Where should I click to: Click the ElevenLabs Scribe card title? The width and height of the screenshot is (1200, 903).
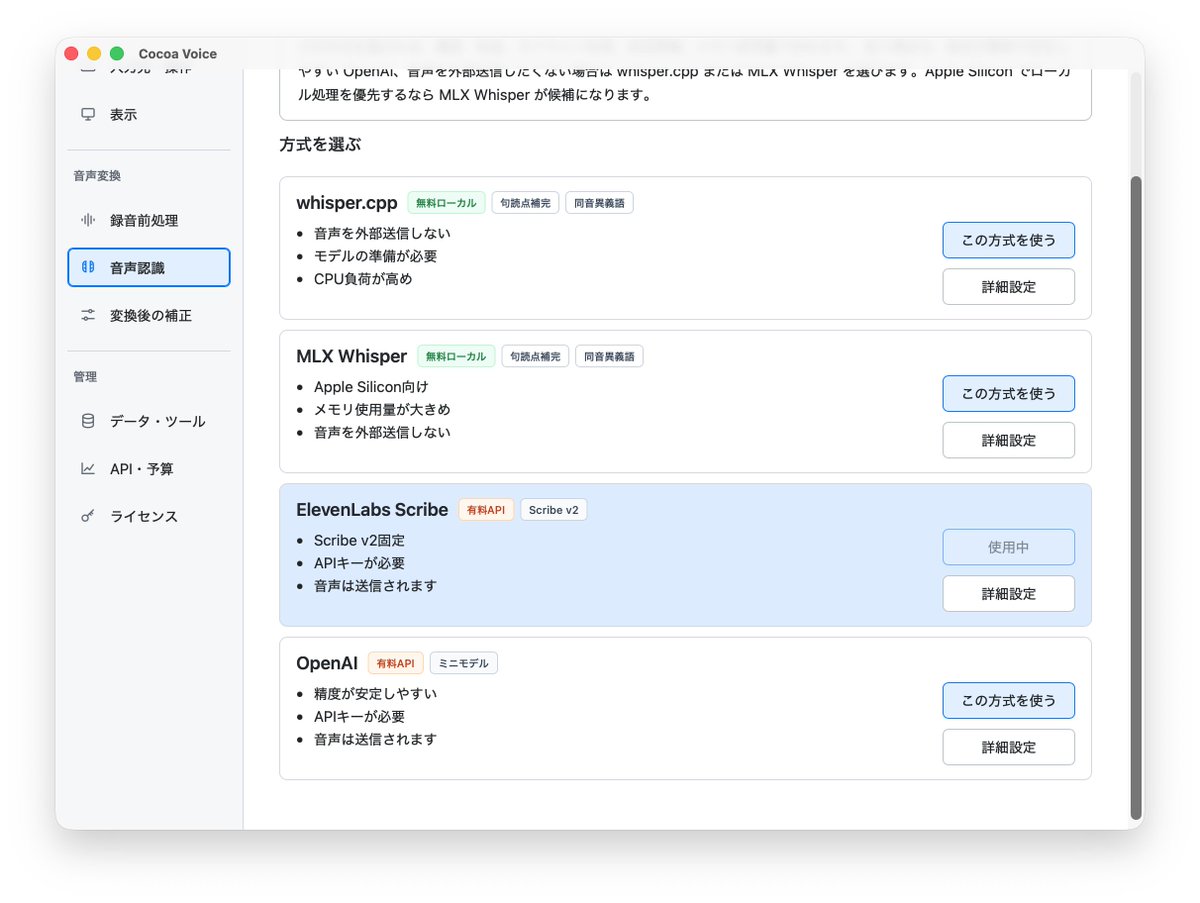pos(372,510)
